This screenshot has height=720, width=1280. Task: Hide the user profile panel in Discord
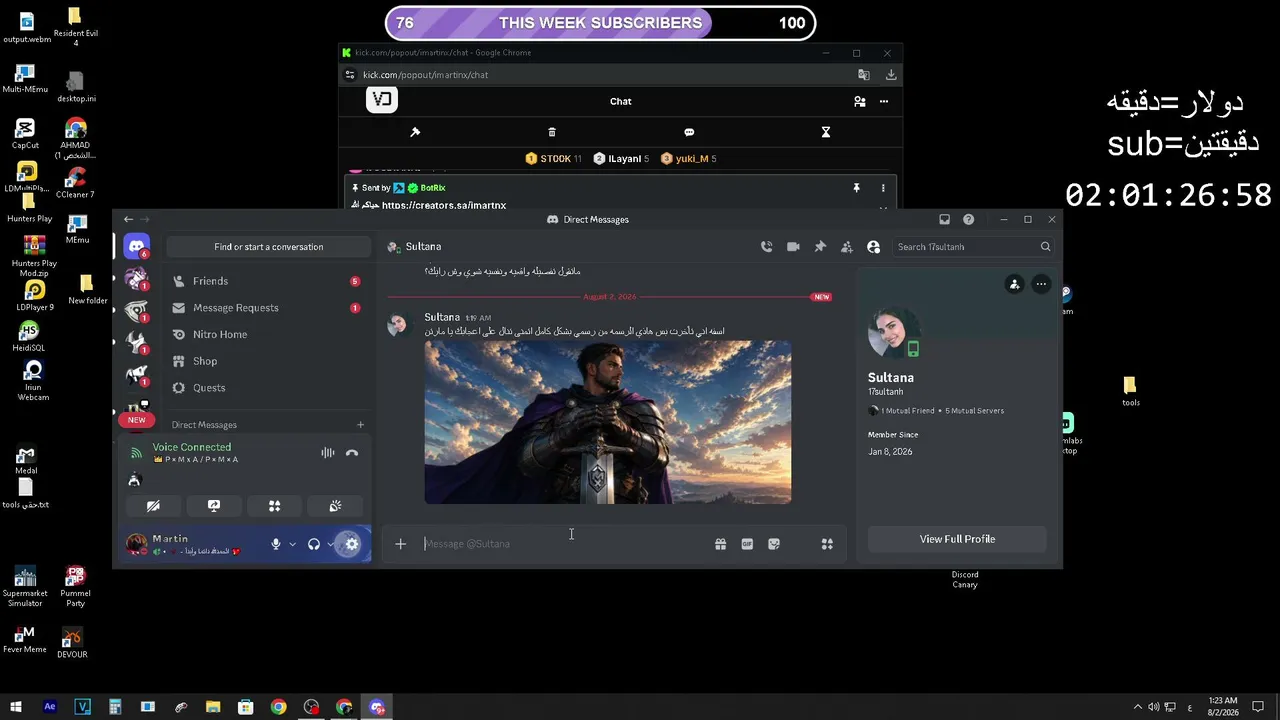pos(874,247)
